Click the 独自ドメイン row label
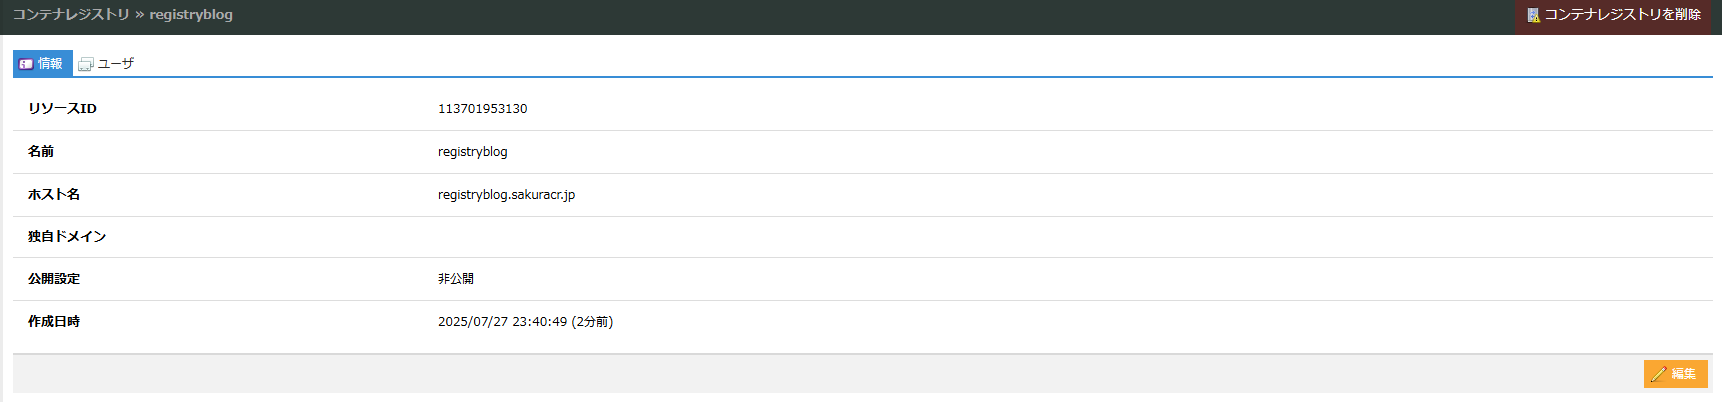This screenshot has height=402, width=1722. coord(67,237)
